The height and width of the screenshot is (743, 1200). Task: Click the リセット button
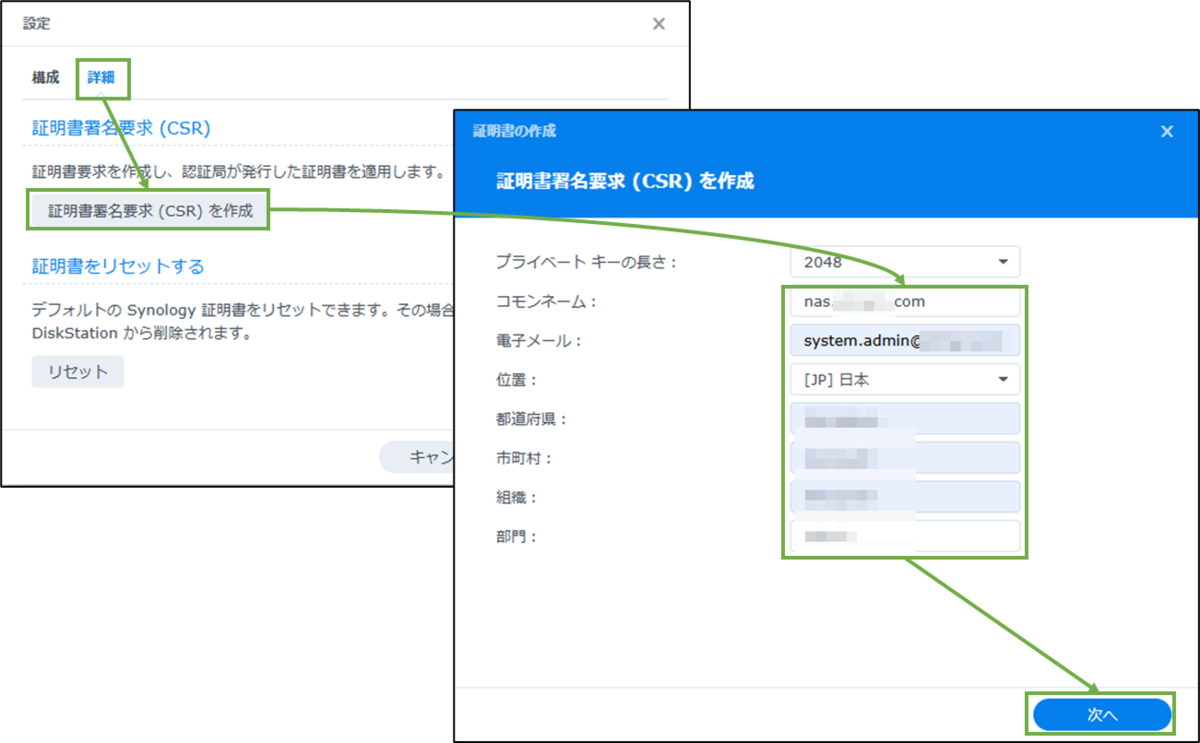[78, 372]
